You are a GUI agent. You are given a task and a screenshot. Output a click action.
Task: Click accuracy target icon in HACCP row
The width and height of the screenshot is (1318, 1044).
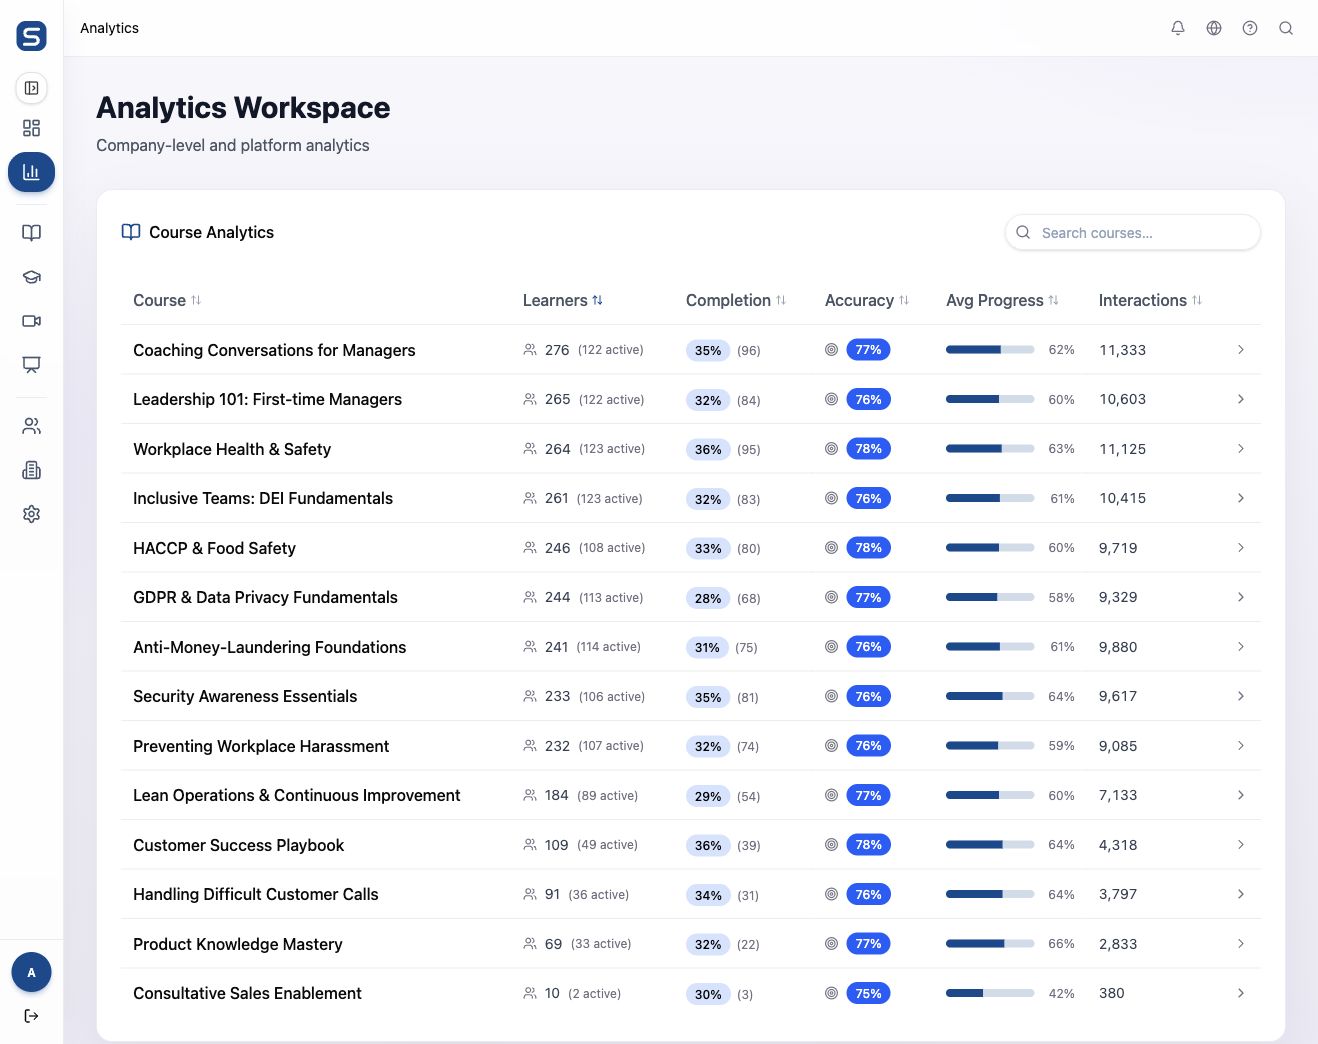[831, 548]
